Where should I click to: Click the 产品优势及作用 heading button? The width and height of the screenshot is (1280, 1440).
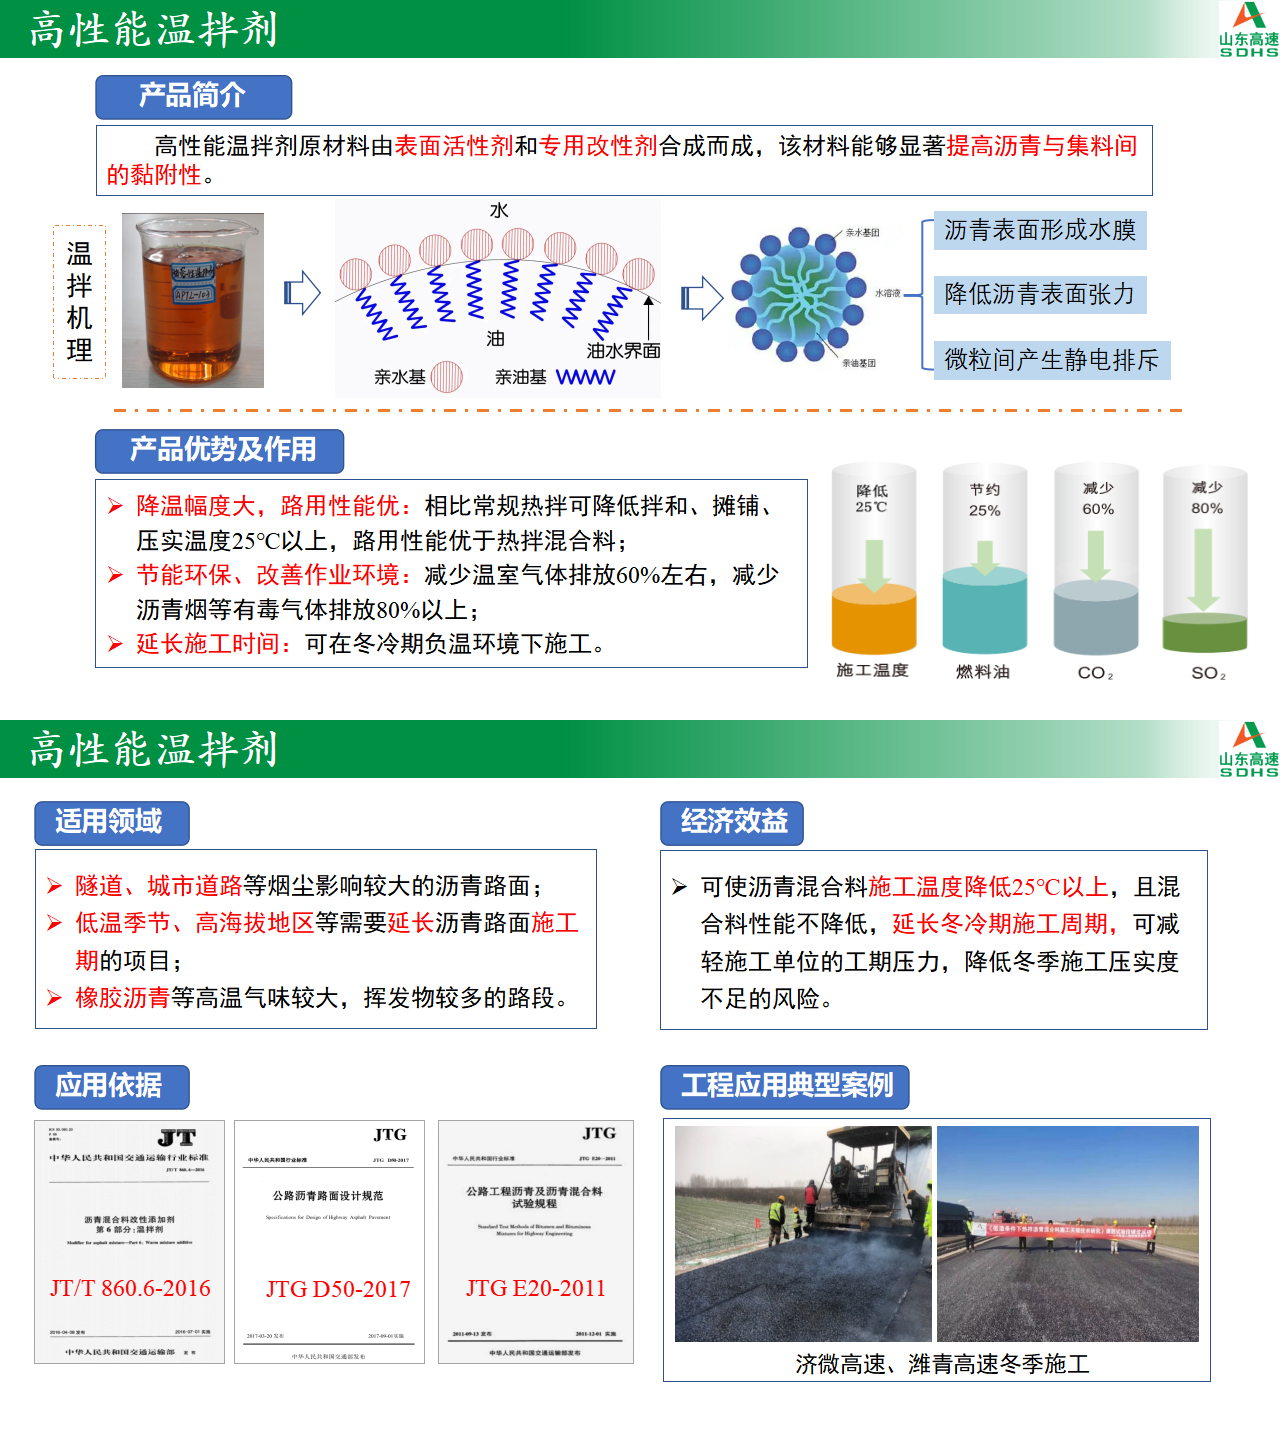[220, 451]
